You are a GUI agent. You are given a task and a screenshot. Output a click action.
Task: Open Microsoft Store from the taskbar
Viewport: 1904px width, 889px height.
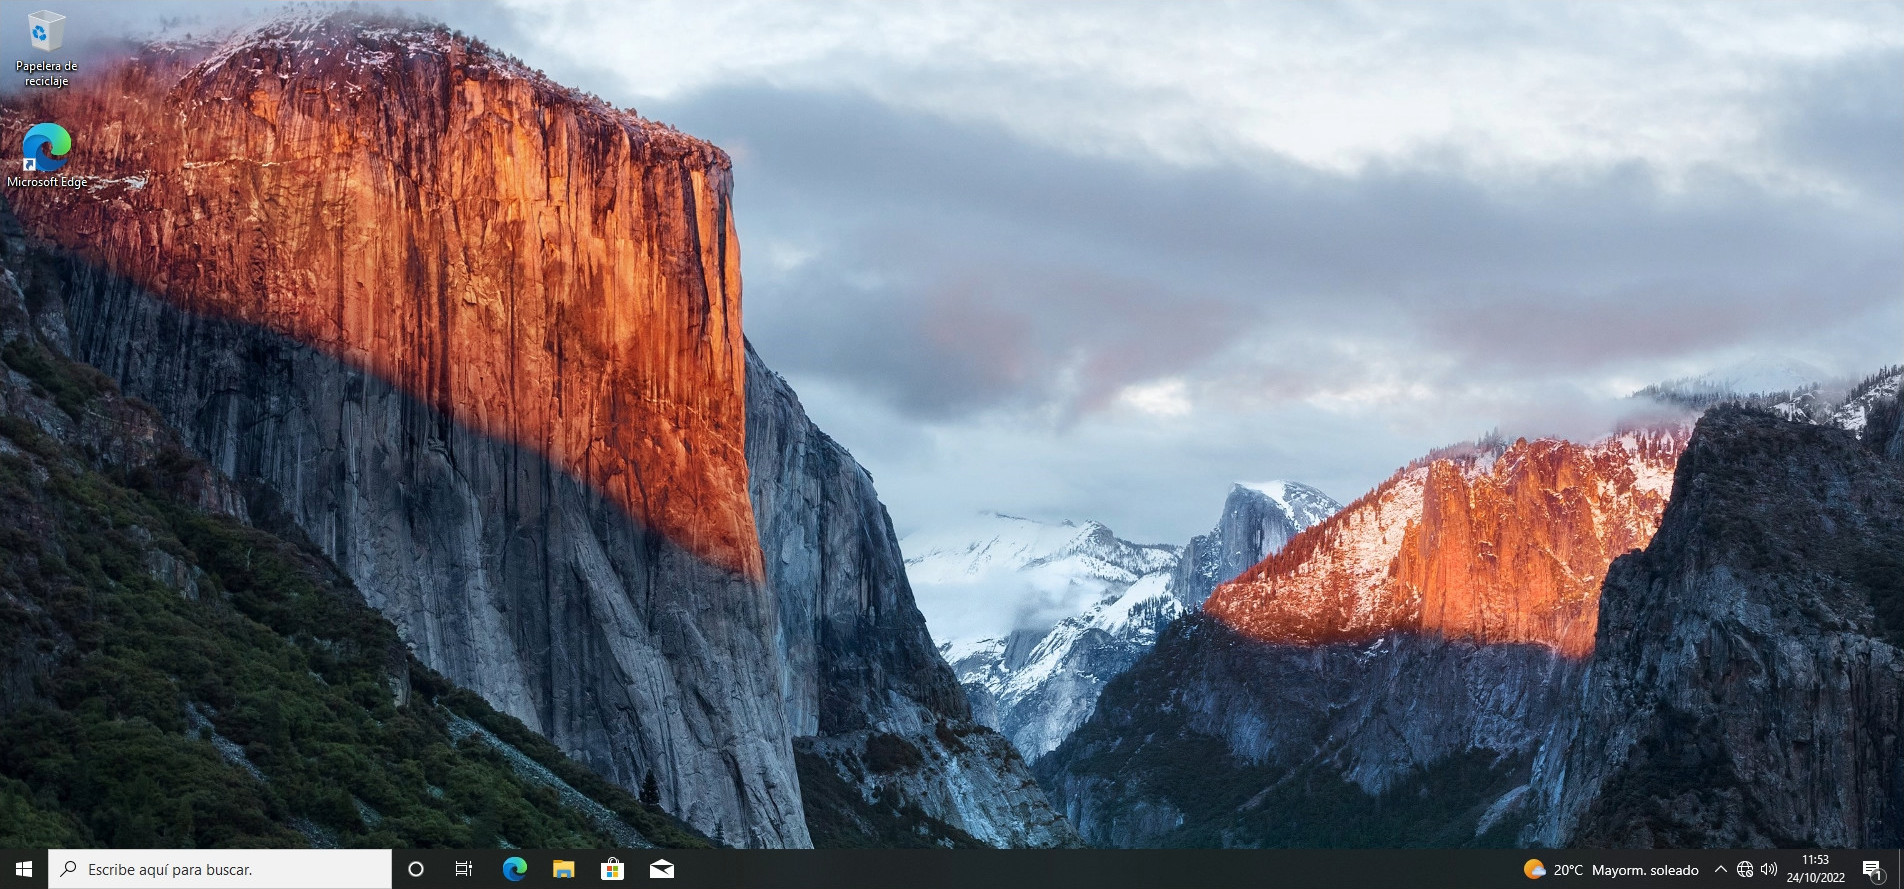pos(612,869)
